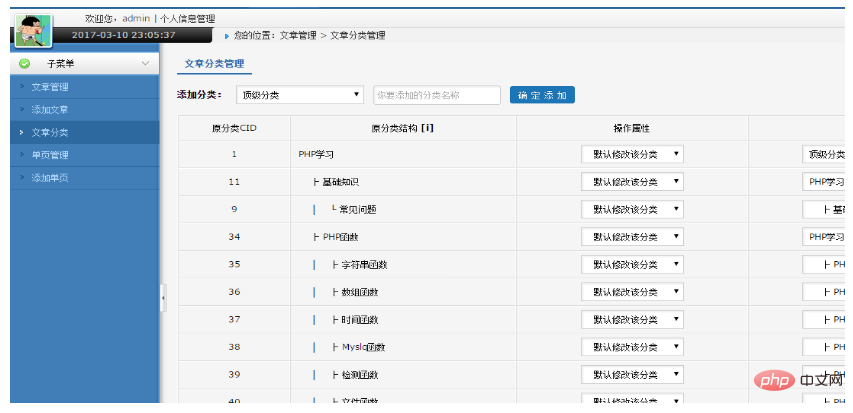Open 个人信息管理 link
Image resolution: width=853 pixels, height=413 pixels.
pyautogui.click(x=187, y=19)
